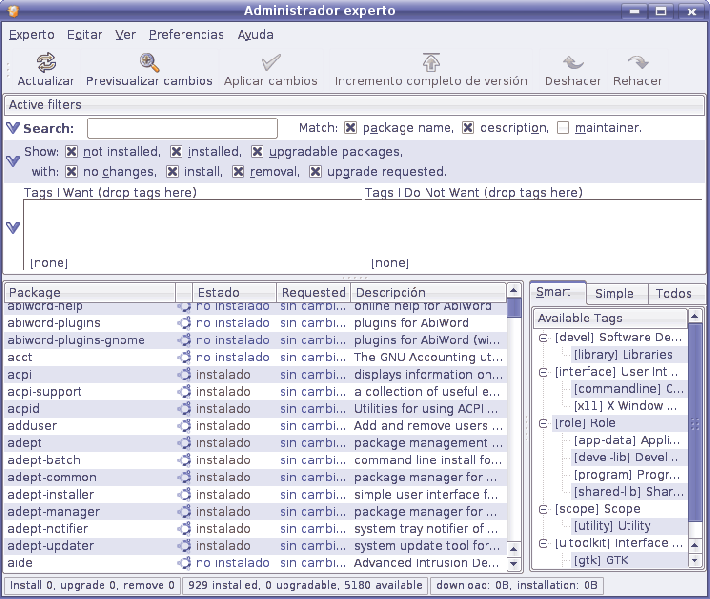Screen dimensions: 710x599
Task: Collapse the [role] Role tag tree
Action: [x=543, y=424]
